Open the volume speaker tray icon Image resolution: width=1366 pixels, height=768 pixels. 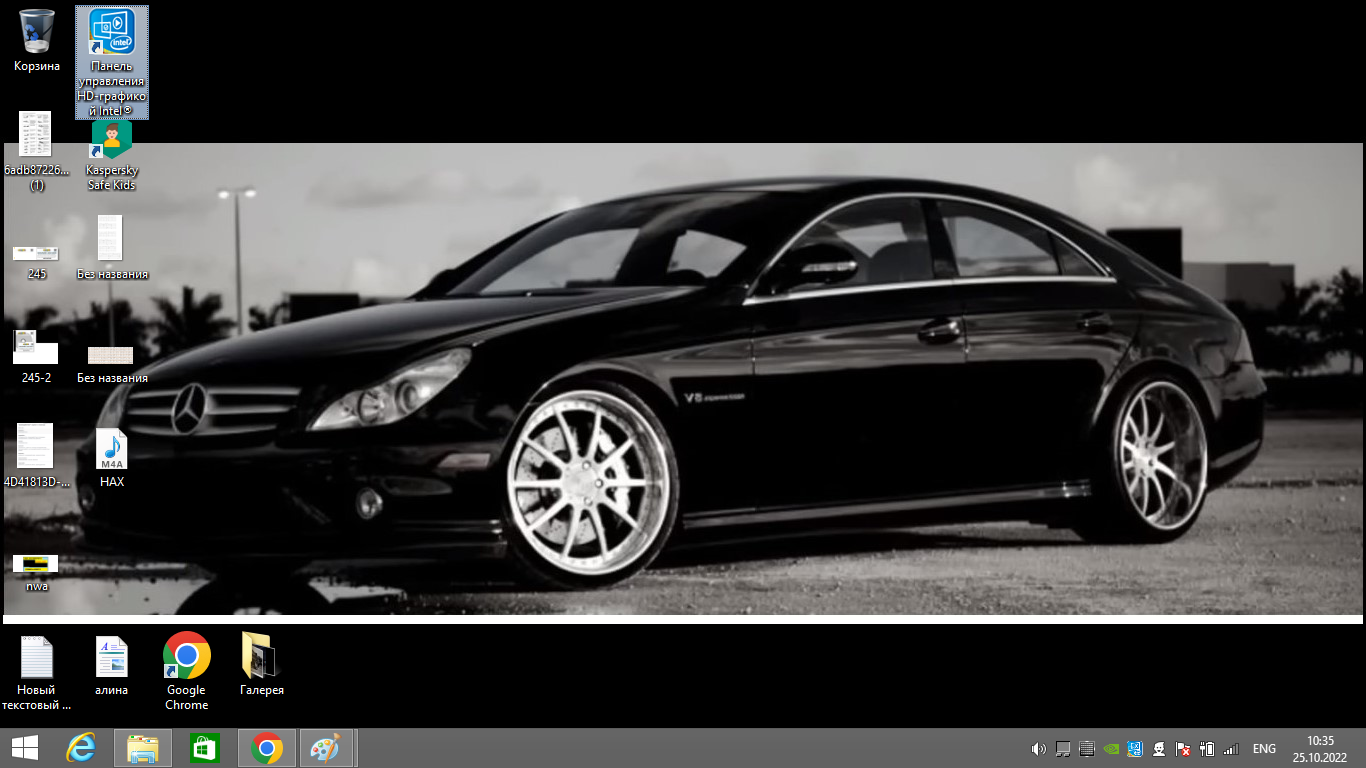pos(1038,749)
